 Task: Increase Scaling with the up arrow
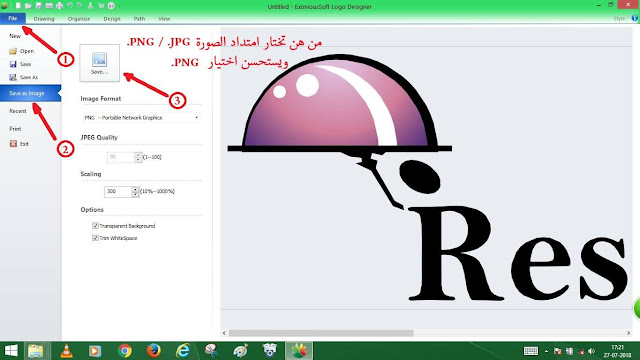[x=135, y=189]
